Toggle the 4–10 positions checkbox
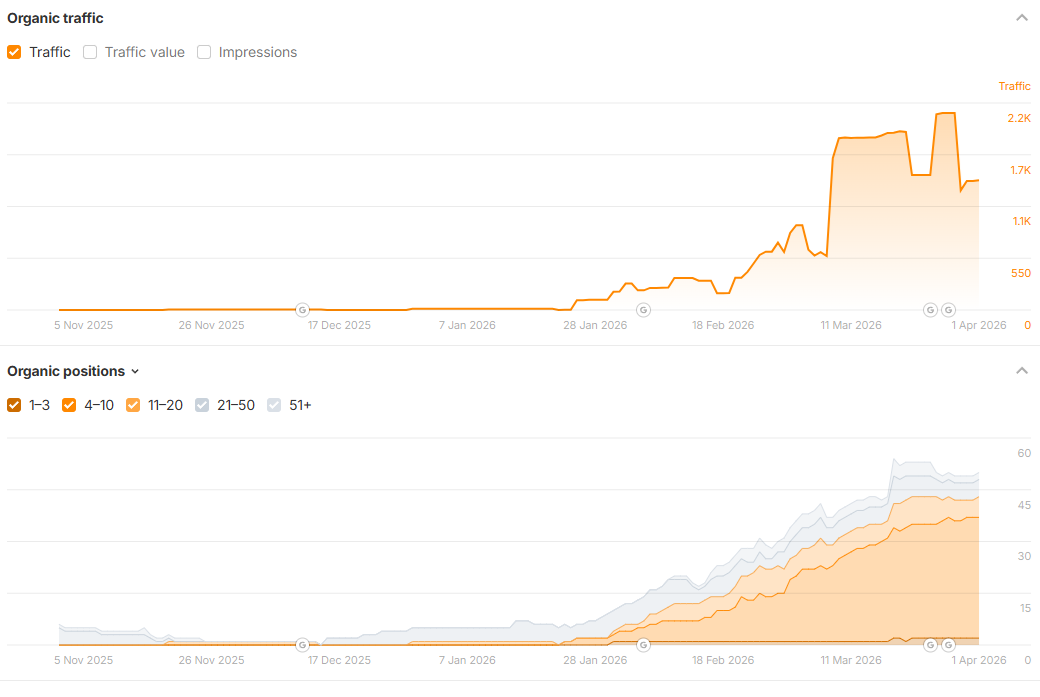 (x=69, y=405)
